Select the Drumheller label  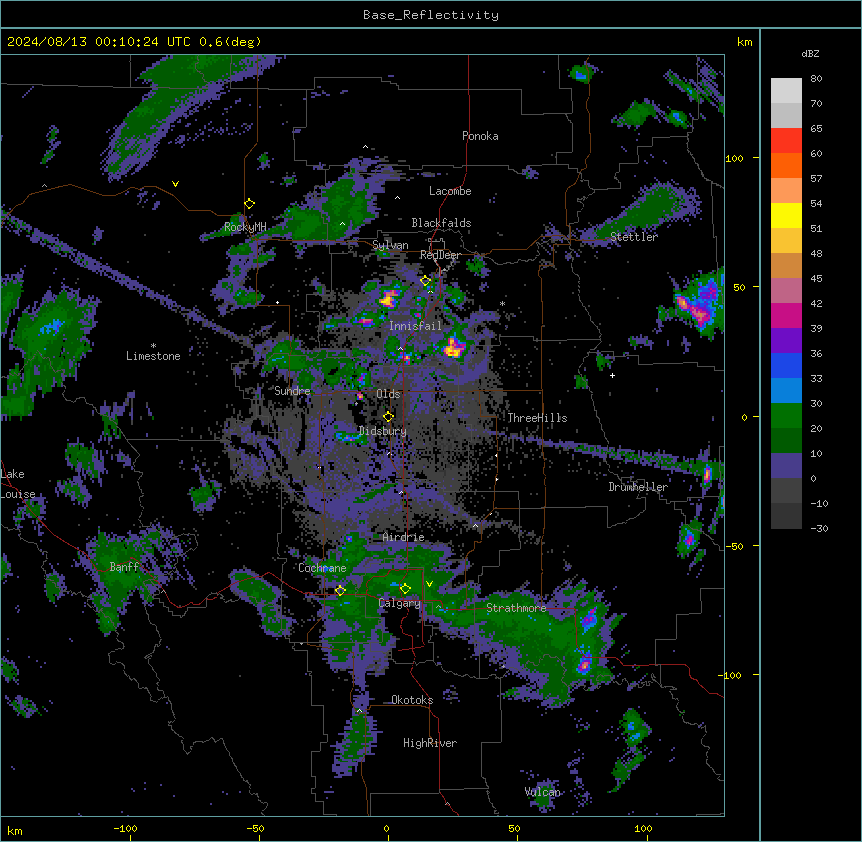638,487
